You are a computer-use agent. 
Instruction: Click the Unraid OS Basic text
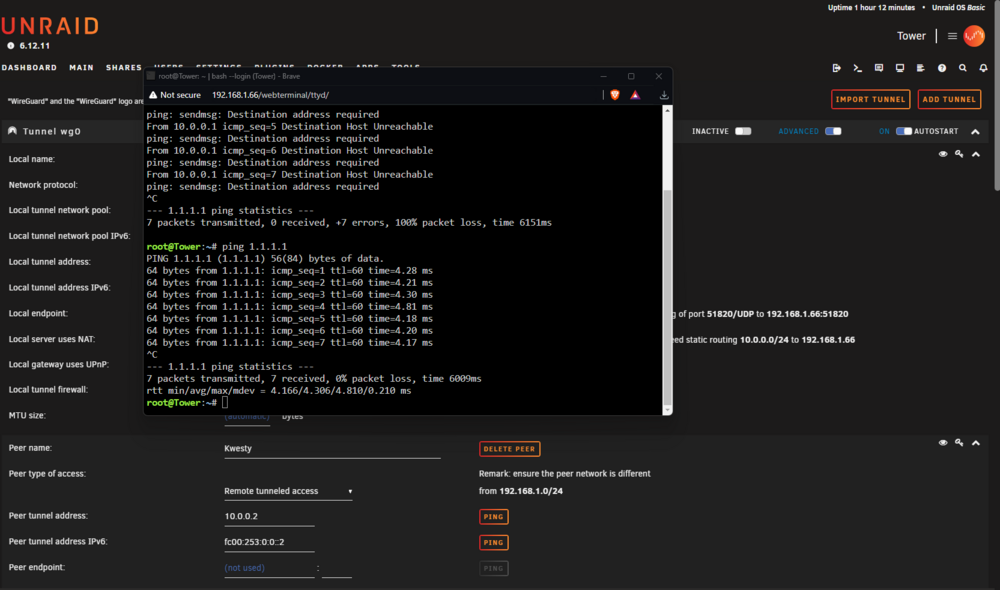pyautogui.click(x=958, y=8)
